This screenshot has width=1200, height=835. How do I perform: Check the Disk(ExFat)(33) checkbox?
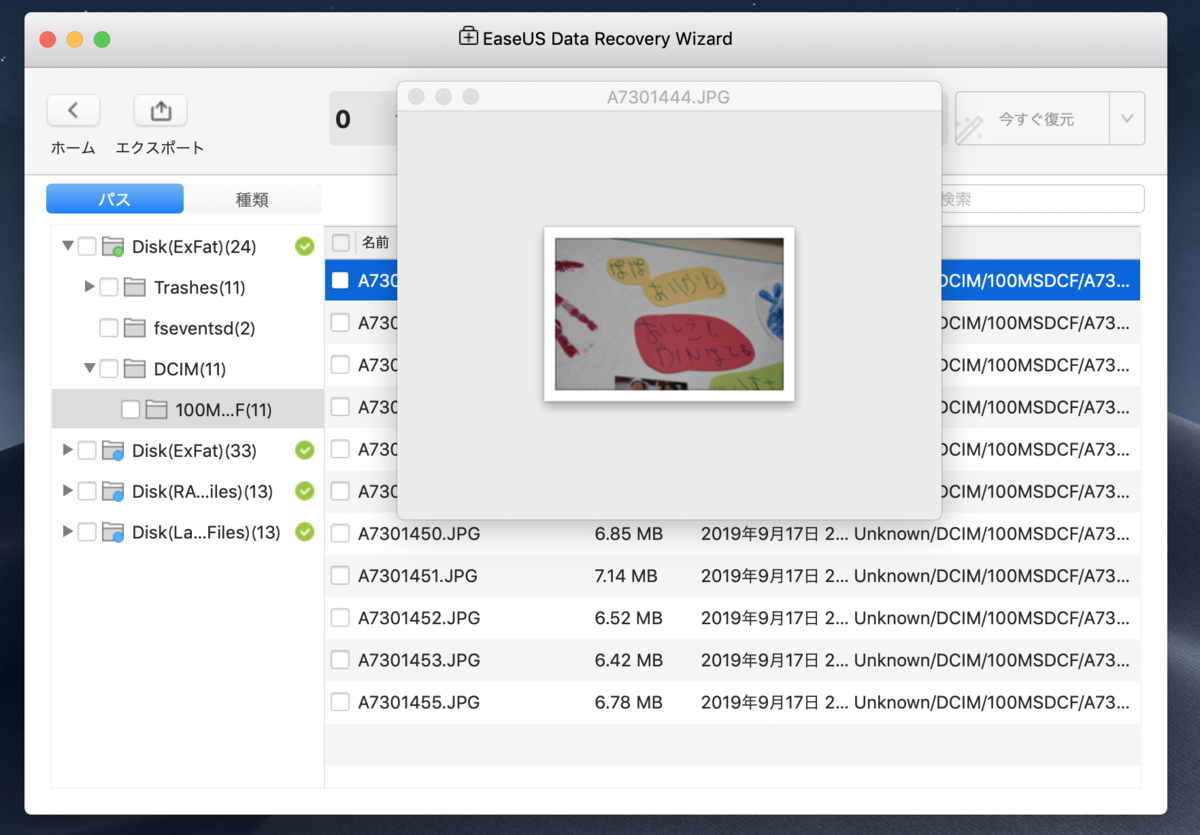tap(87, 451)
